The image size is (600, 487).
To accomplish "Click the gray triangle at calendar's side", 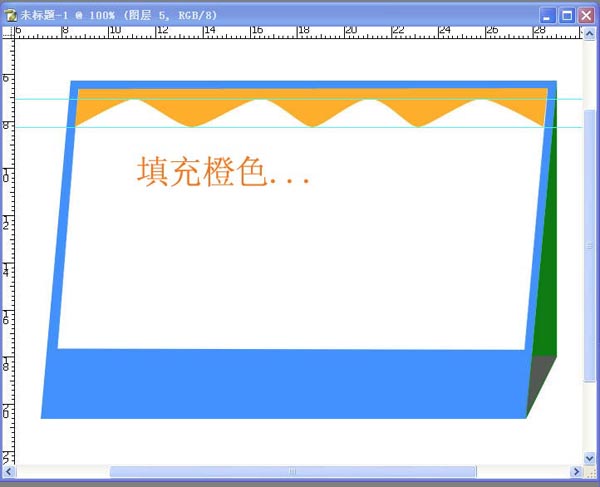I will point(540,385).
